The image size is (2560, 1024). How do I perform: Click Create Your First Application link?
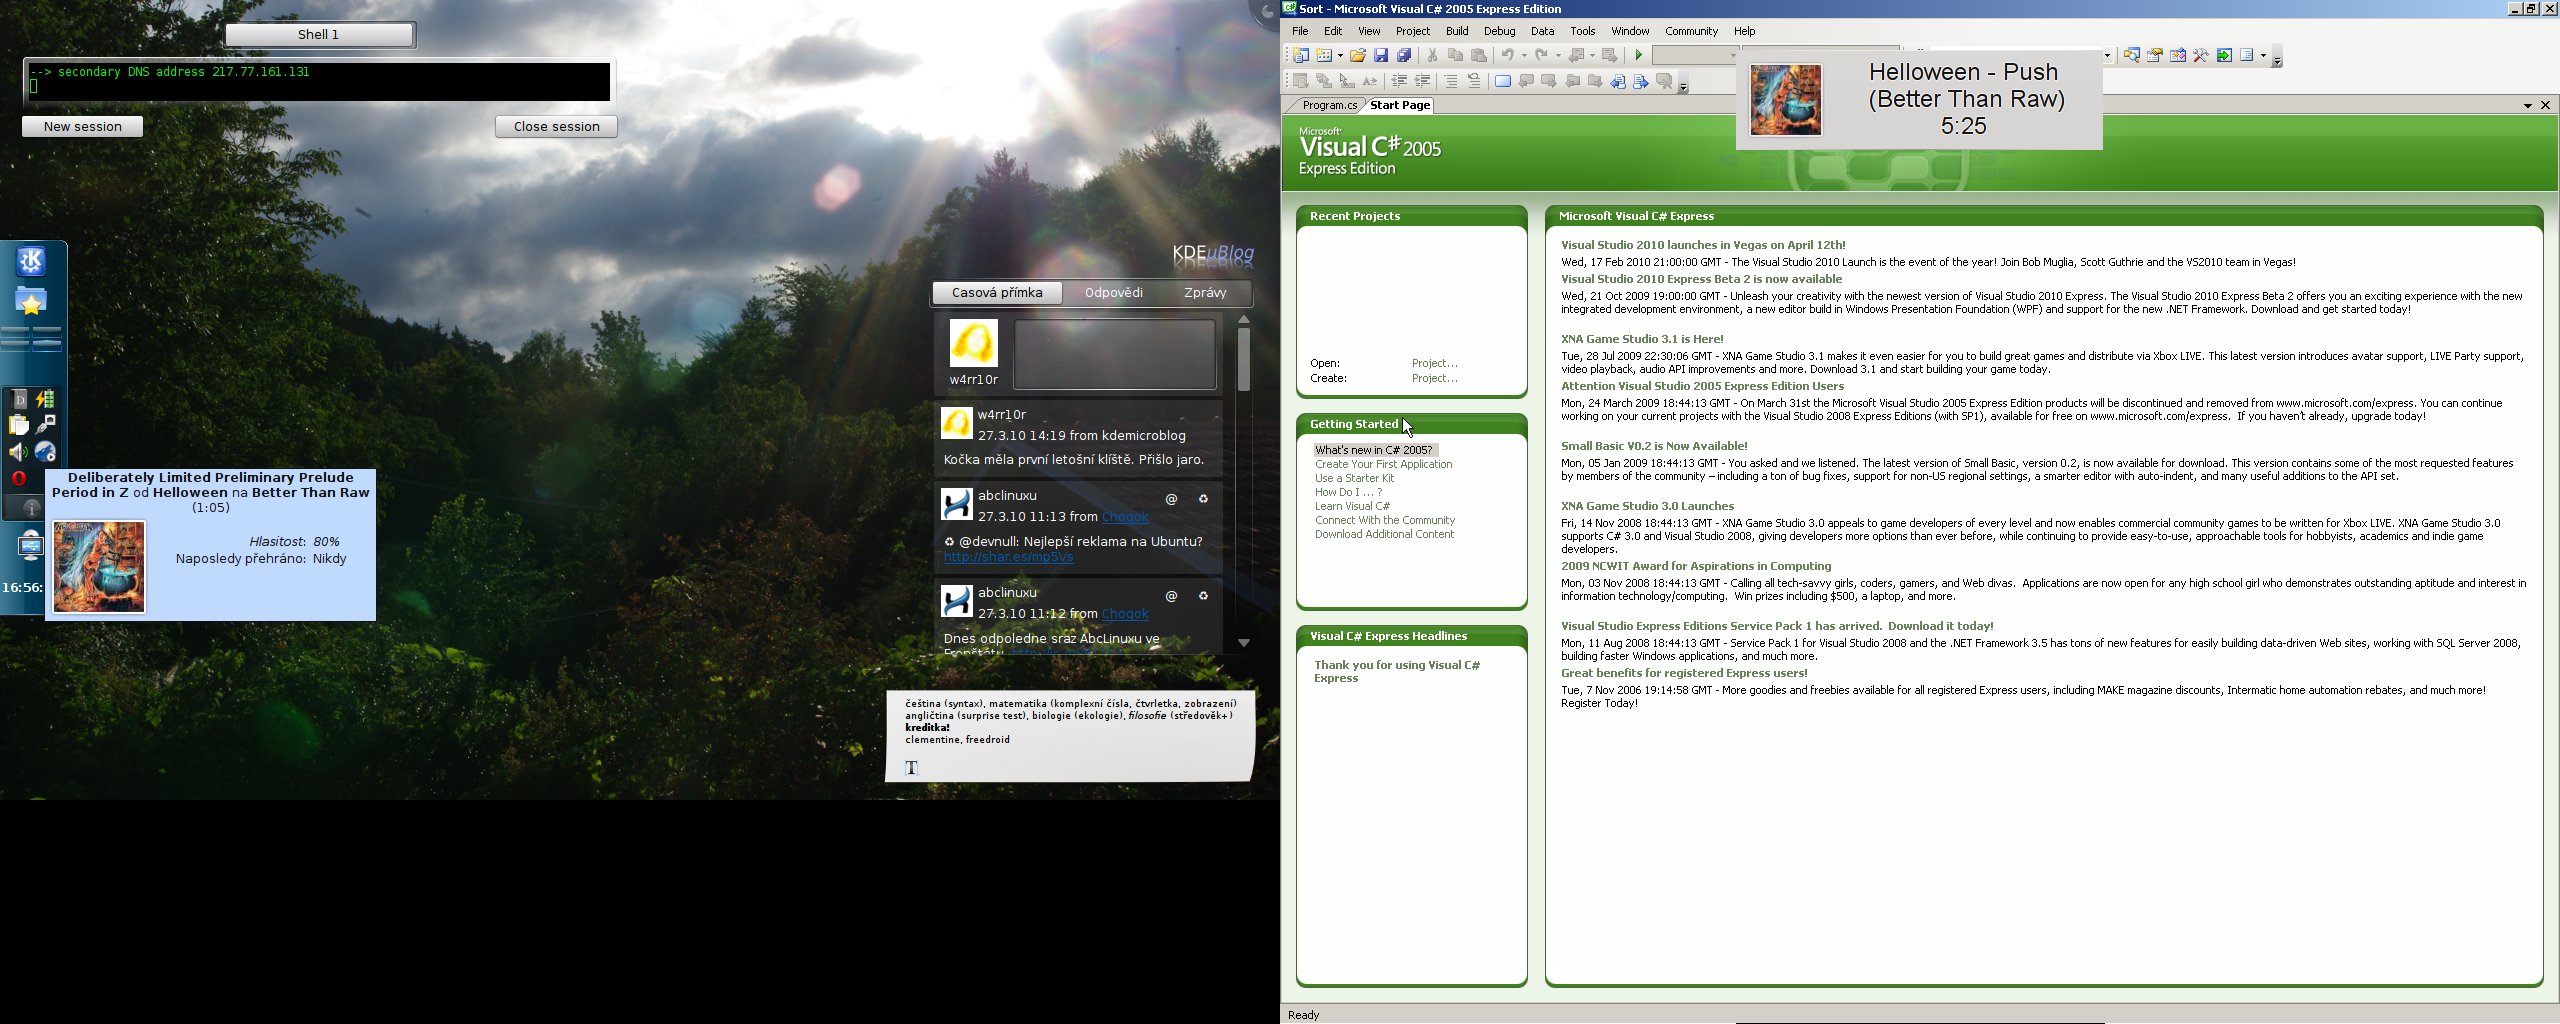[x=1383, y=464]
